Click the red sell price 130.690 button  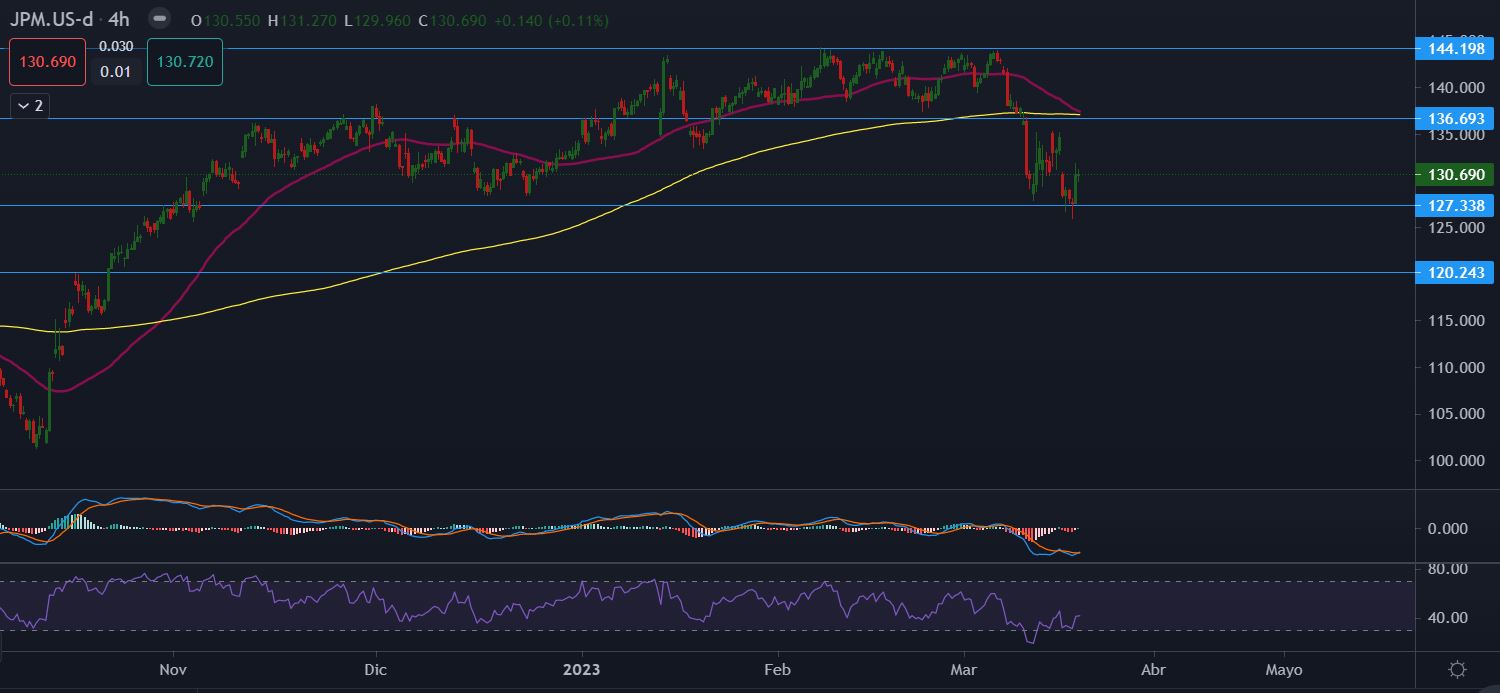(x=48, y=62)
